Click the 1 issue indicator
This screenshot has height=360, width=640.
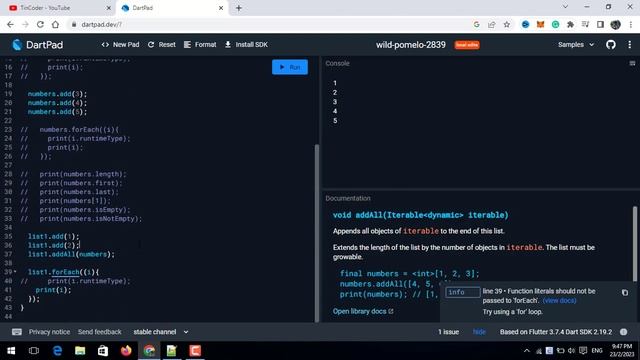(x=448, y=332)
